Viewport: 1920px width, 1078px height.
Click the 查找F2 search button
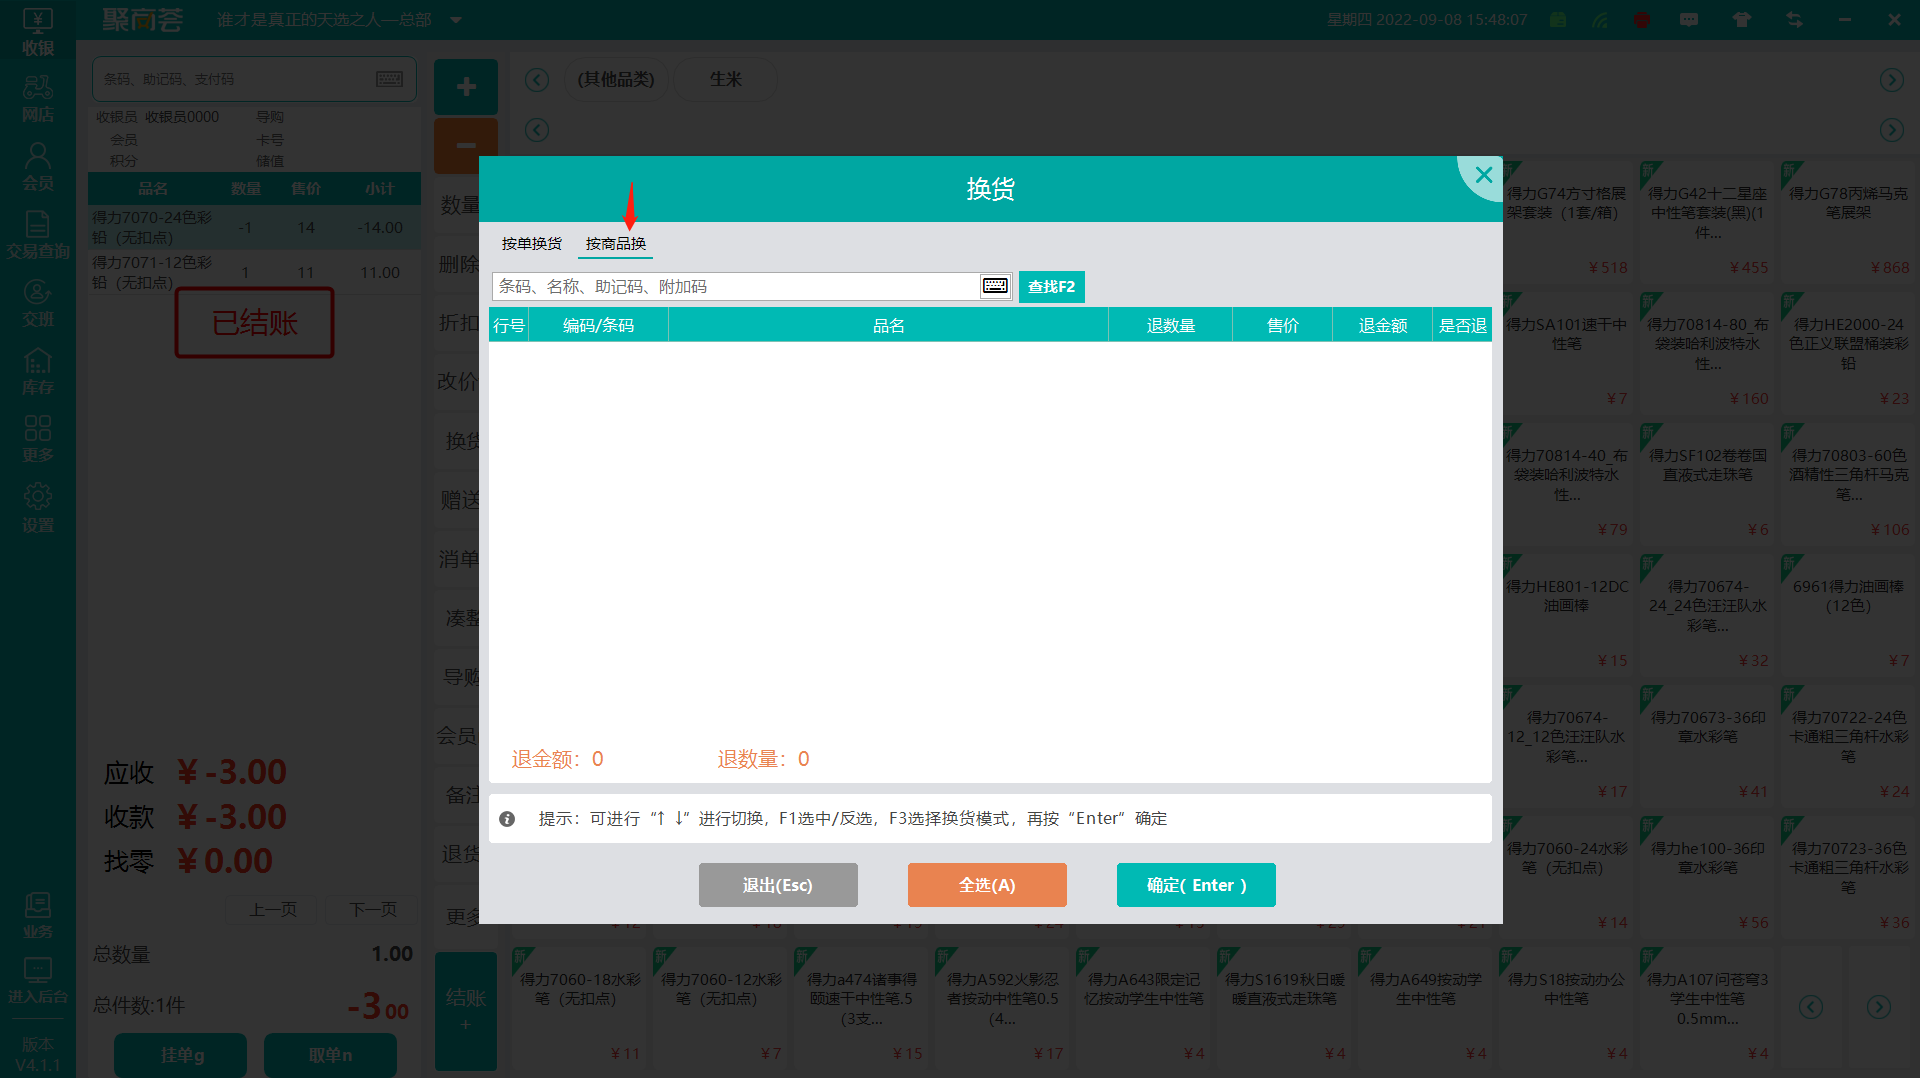[x=1052, y=287]
